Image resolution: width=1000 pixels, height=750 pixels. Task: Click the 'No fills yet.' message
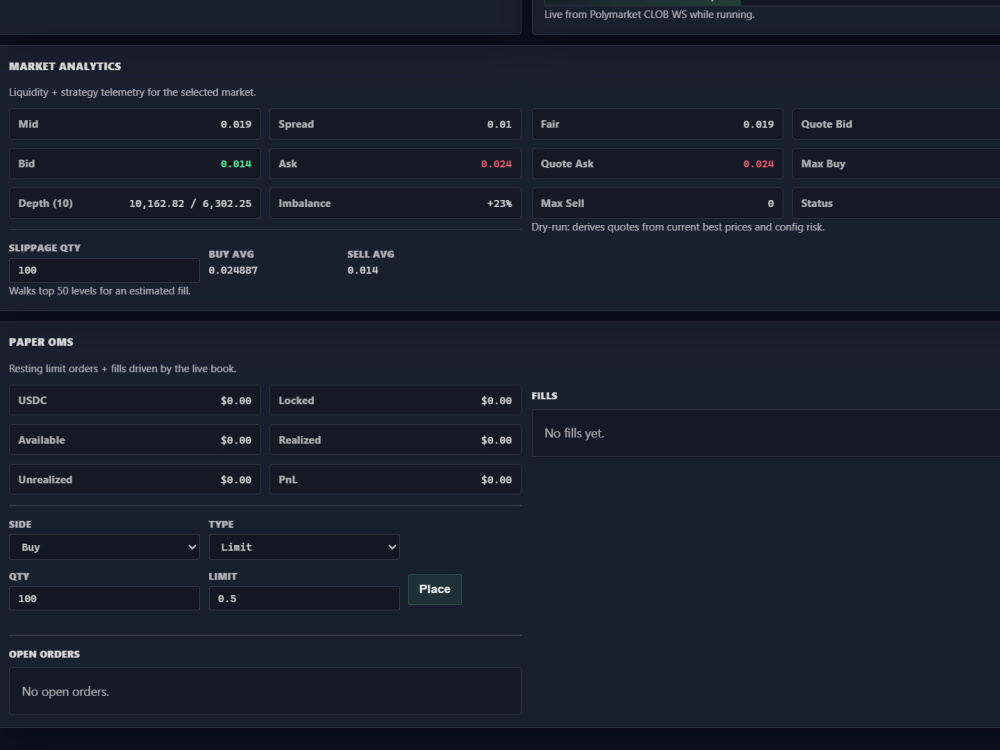(574, 433)
